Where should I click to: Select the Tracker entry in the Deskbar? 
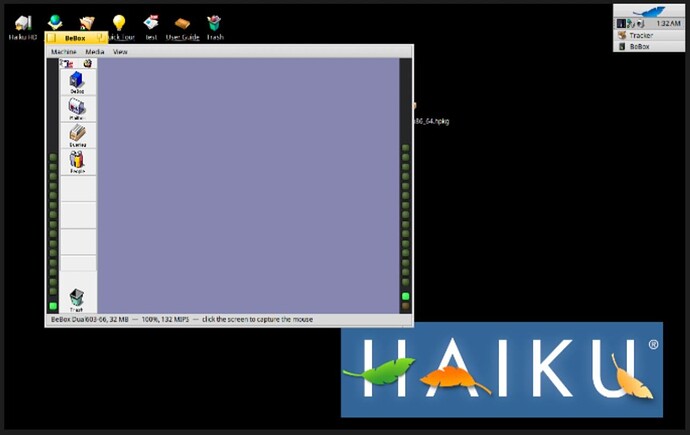[x=649, y=35]
